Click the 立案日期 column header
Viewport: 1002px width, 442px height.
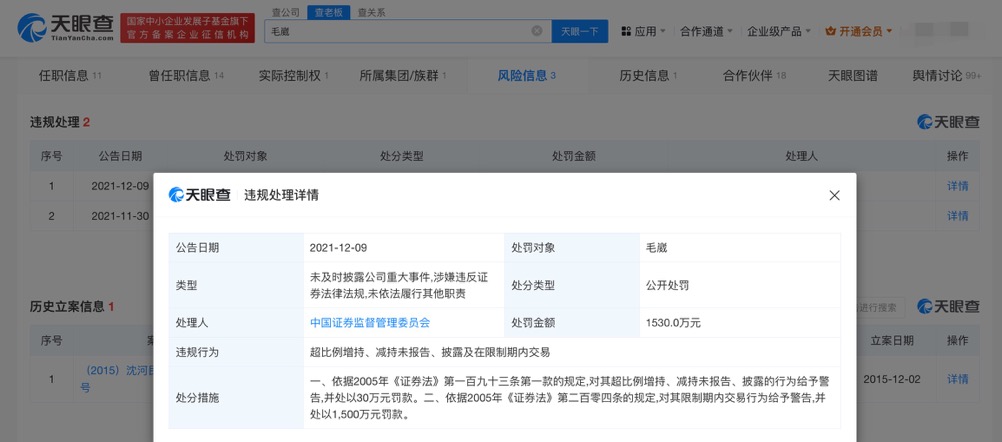coord(891,340)
